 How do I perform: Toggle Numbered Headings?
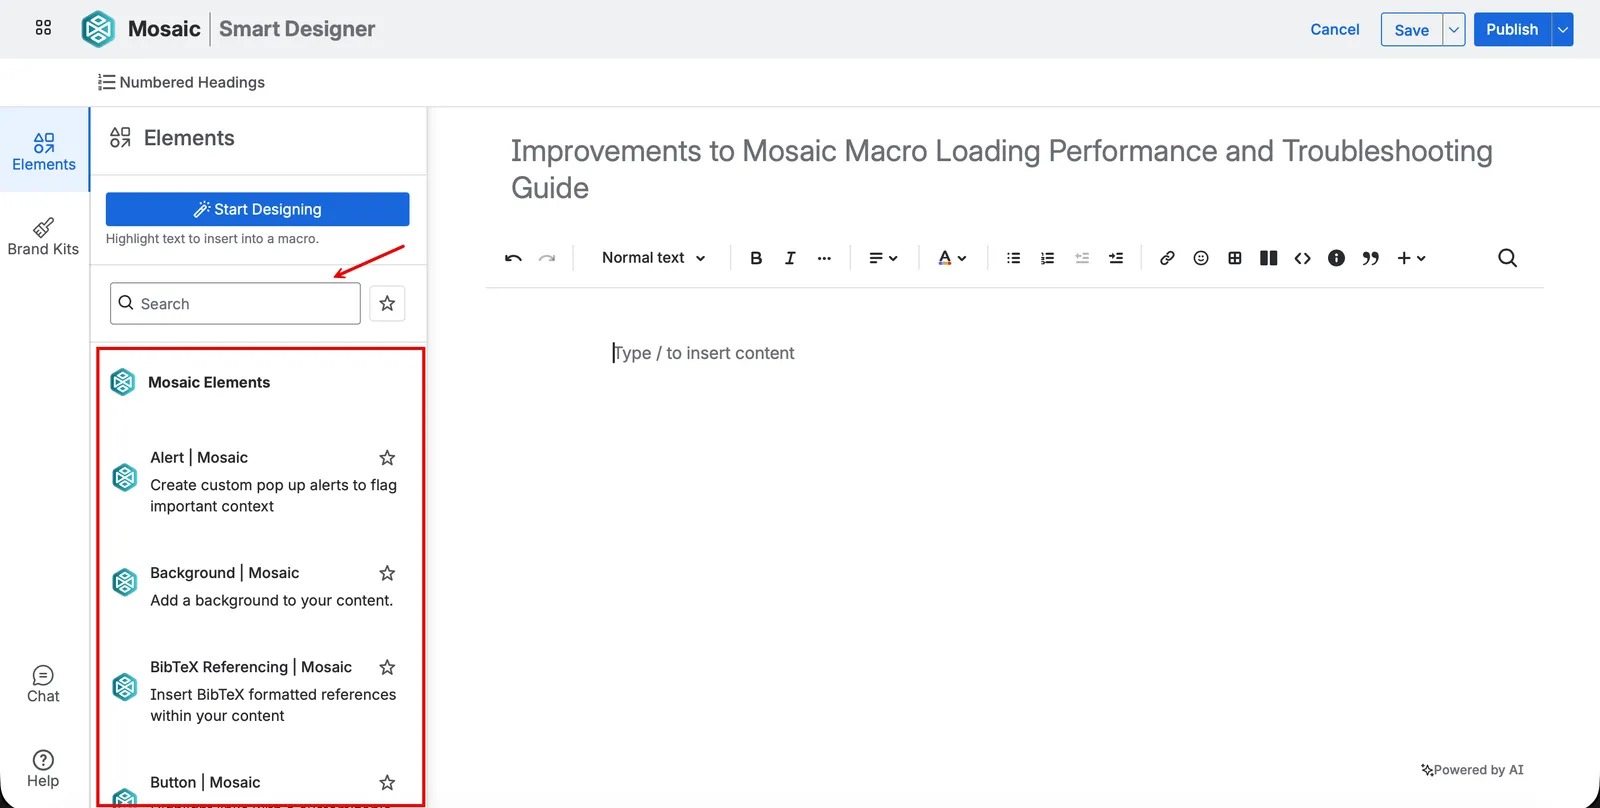181,82
